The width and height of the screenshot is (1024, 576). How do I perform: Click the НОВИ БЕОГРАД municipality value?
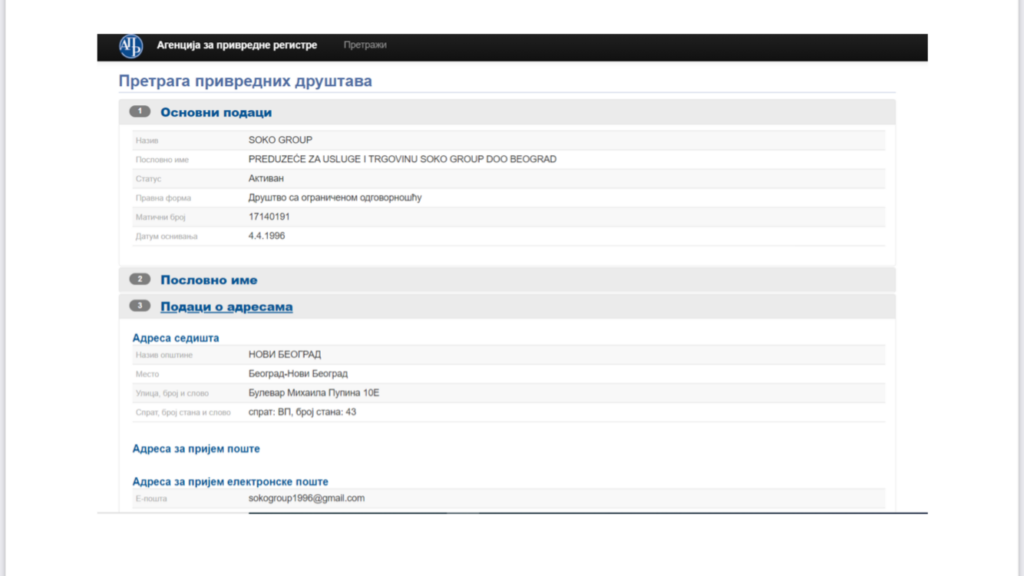(x=284, y=355)
